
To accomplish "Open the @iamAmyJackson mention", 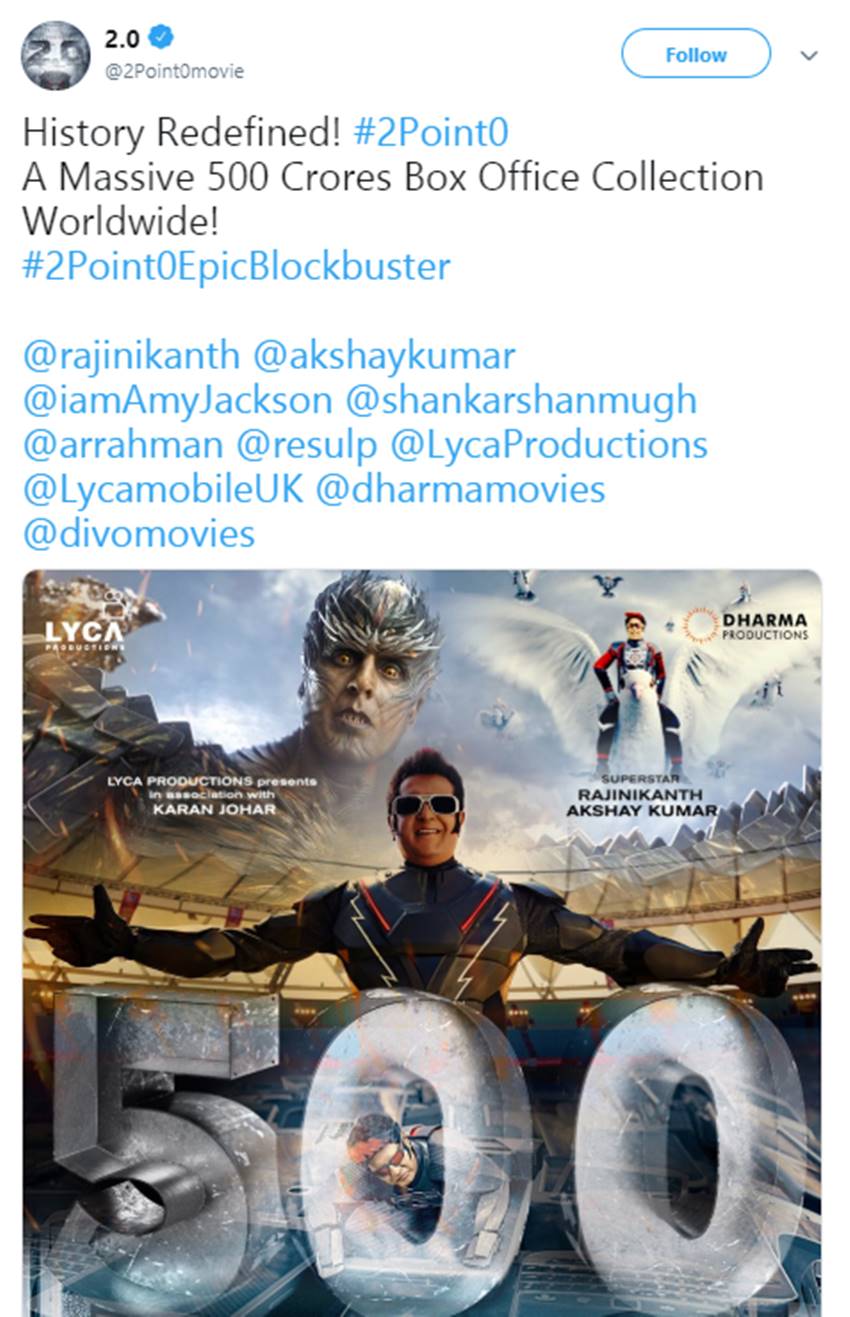I will (177, 400).
